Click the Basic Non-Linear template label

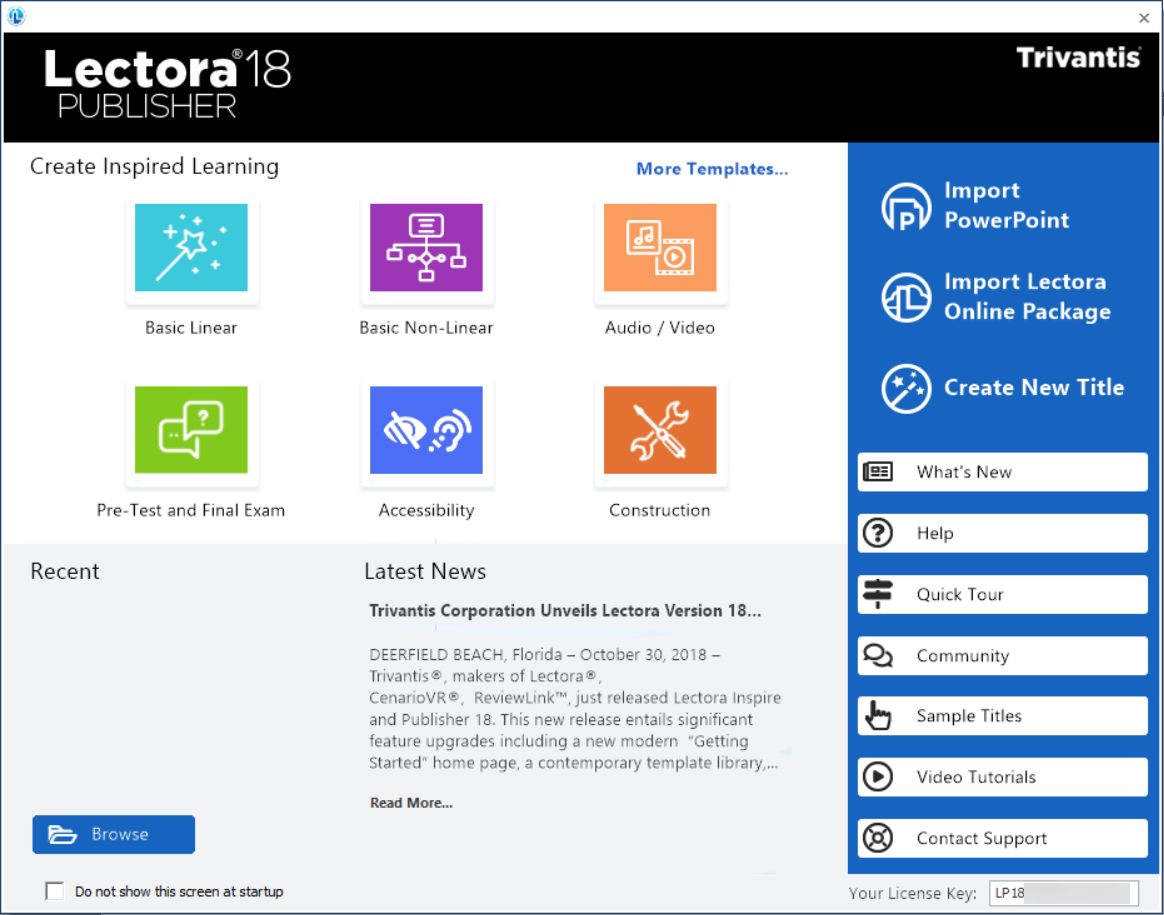pos(426,327)
